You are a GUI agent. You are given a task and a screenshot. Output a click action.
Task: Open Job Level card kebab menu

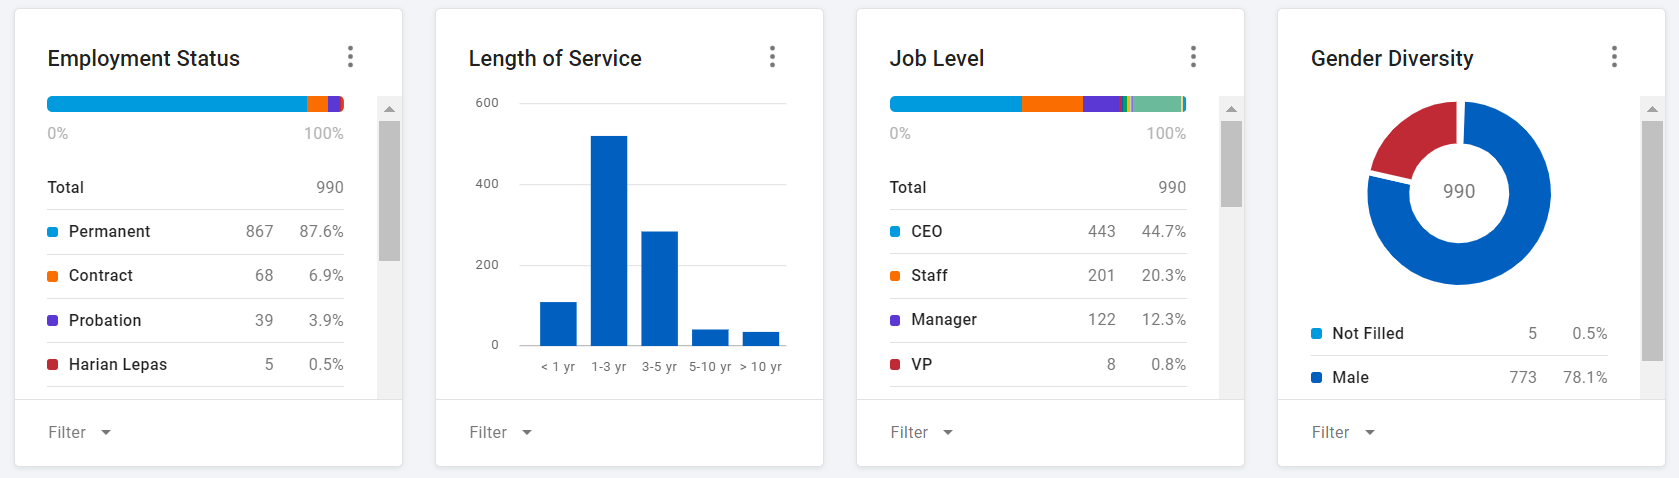pyautogui.click(x=1193, y=57)
